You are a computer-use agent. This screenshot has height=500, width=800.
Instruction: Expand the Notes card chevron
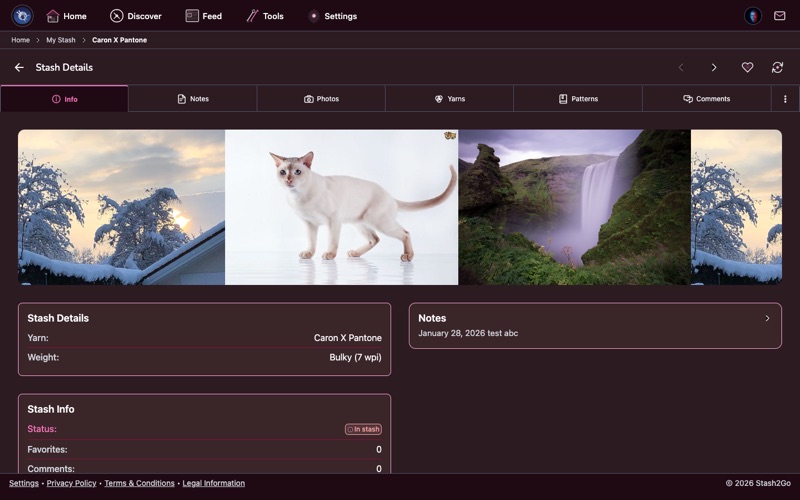(767, 318)
